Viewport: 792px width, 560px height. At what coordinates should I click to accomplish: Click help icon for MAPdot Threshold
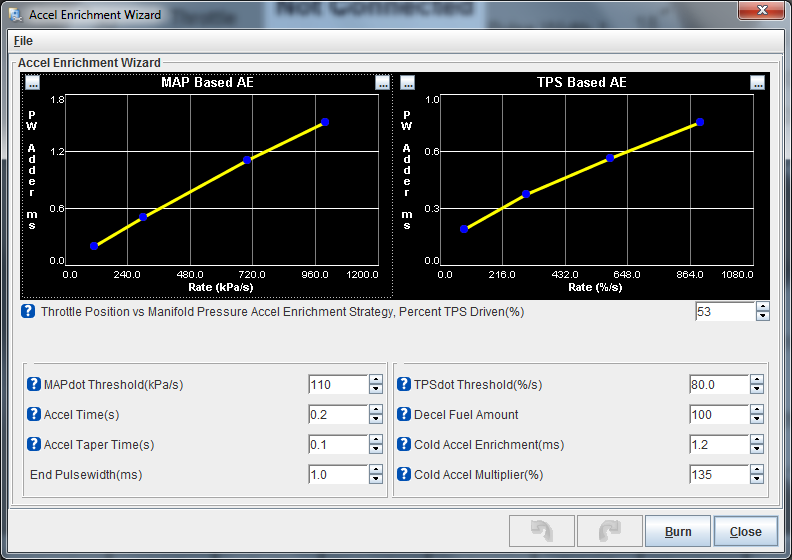(x=34, y=385)
